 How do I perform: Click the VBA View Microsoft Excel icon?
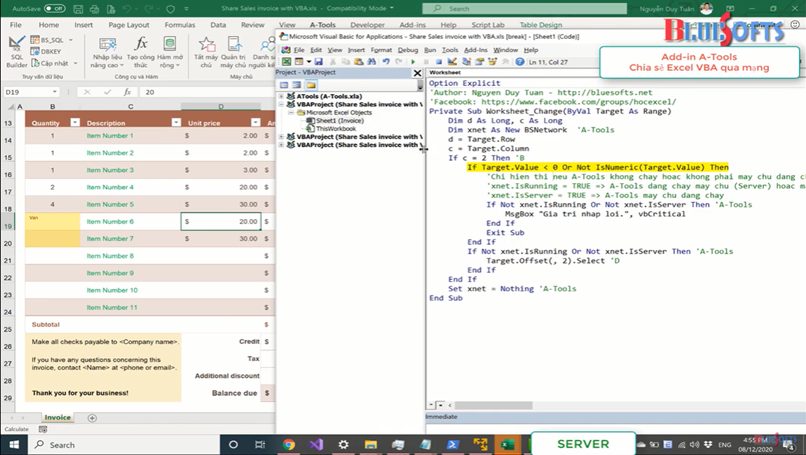[286, 62]
